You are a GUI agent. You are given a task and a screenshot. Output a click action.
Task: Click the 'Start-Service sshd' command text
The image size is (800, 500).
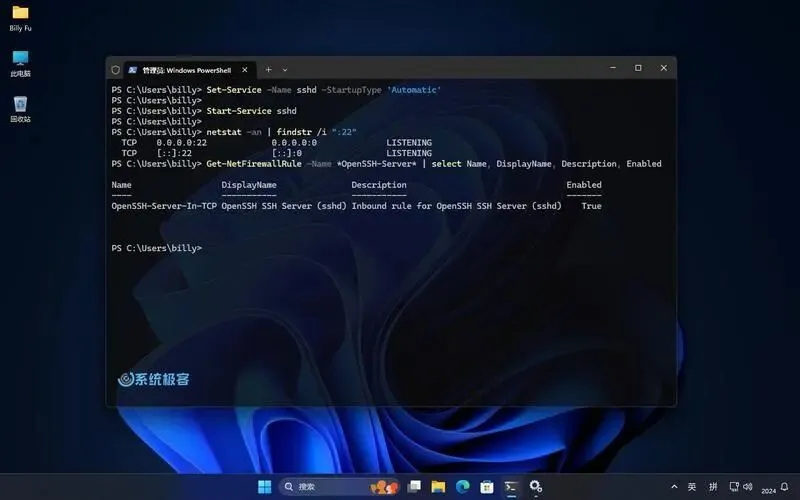251,111
